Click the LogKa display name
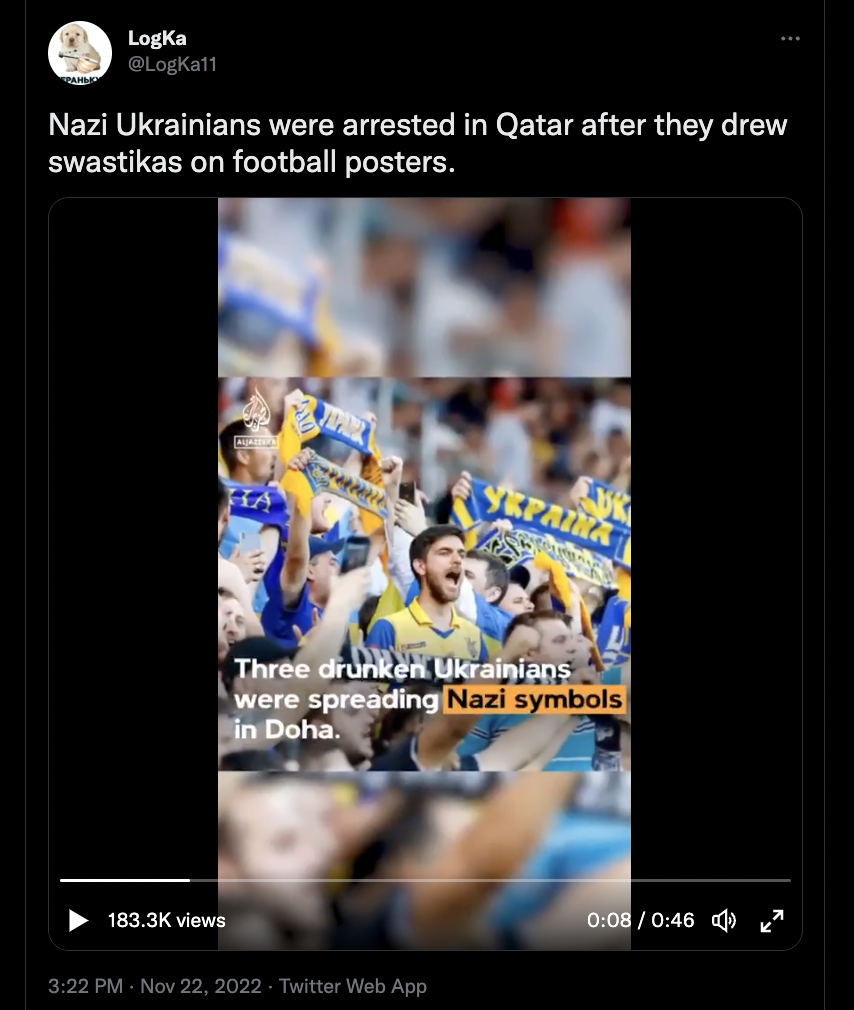Viewport: 854px width, 1010px height. (x=157, y=38)
